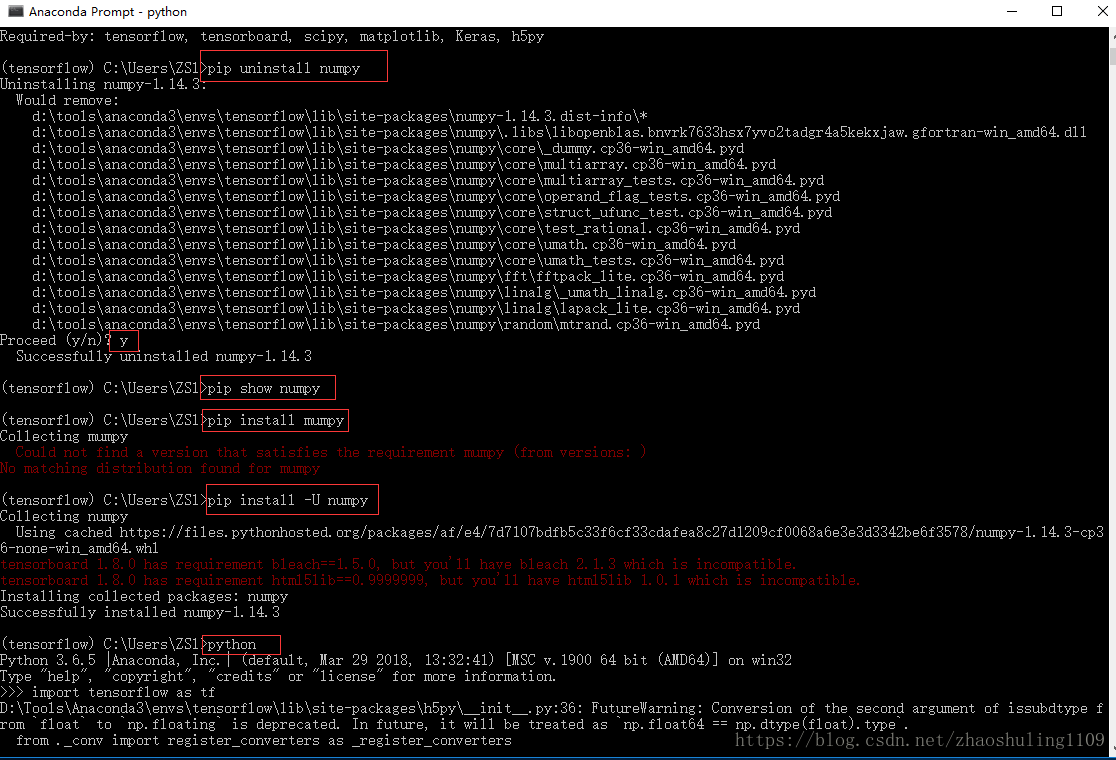Click the 'Collecting mumpy' line
The image size is (1116, 760).
tap(64, 437)
